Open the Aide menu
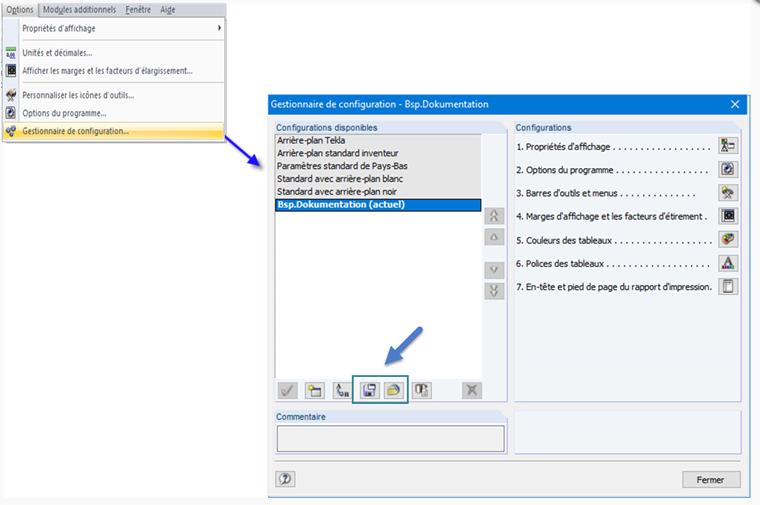The image size is (760, 505). click(168, 10)
